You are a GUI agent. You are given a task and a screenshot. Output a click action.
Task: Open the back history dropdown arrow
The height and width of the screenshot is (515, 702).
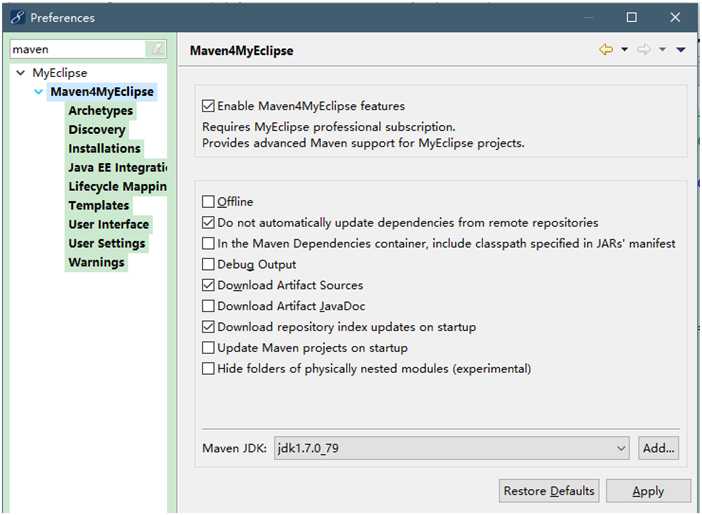coord(625,49)
